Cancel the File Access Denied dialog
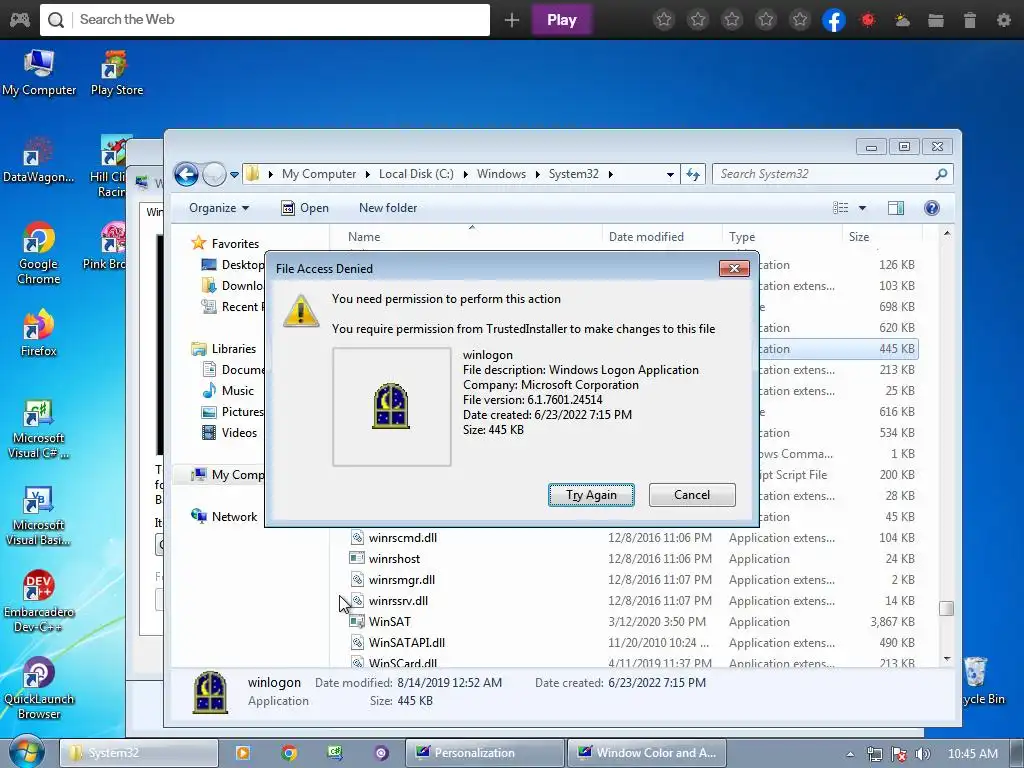Image resolution: width=1024 pixels, height=768 pixels. (692, 495)
